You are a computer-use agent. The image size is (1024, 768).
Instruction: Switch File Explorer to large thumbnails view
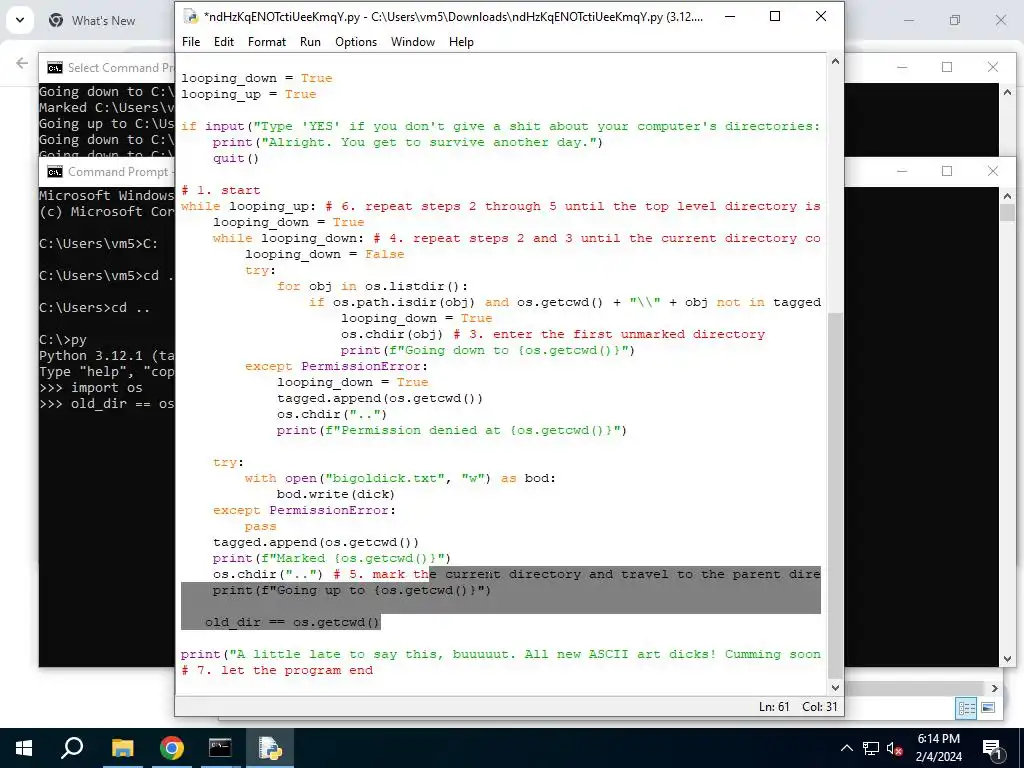click(x=988, y=708)
